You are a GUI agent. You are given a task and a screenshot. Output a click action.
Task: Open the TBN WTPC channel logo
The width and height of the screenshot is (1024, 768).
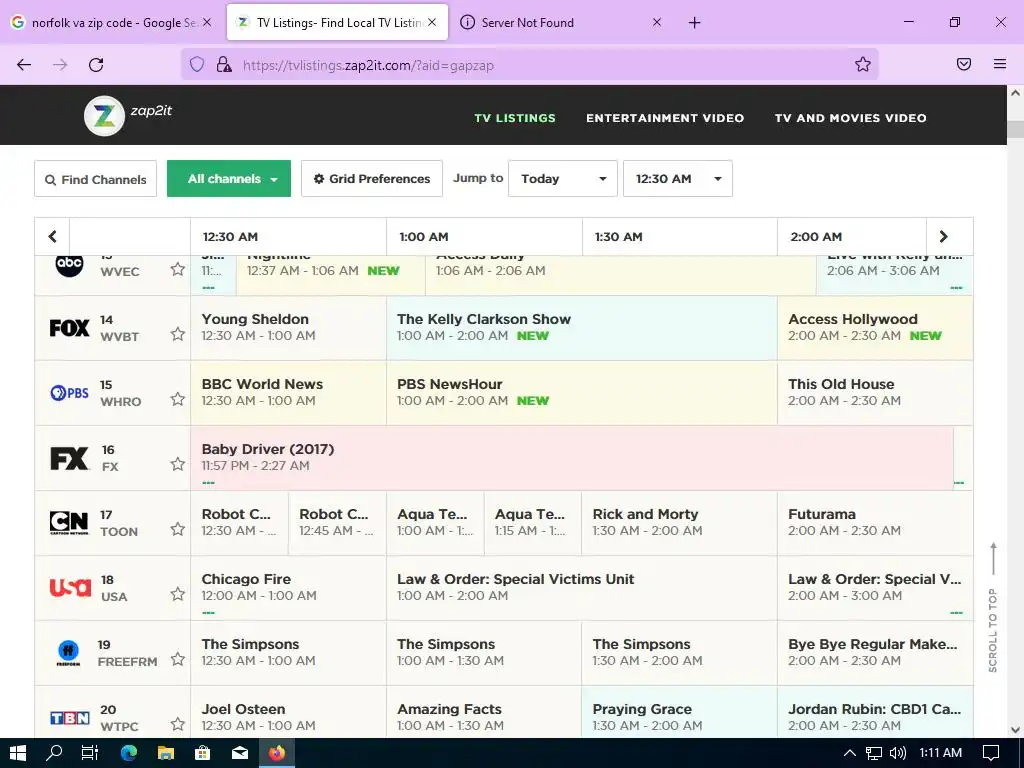(69, 718)
